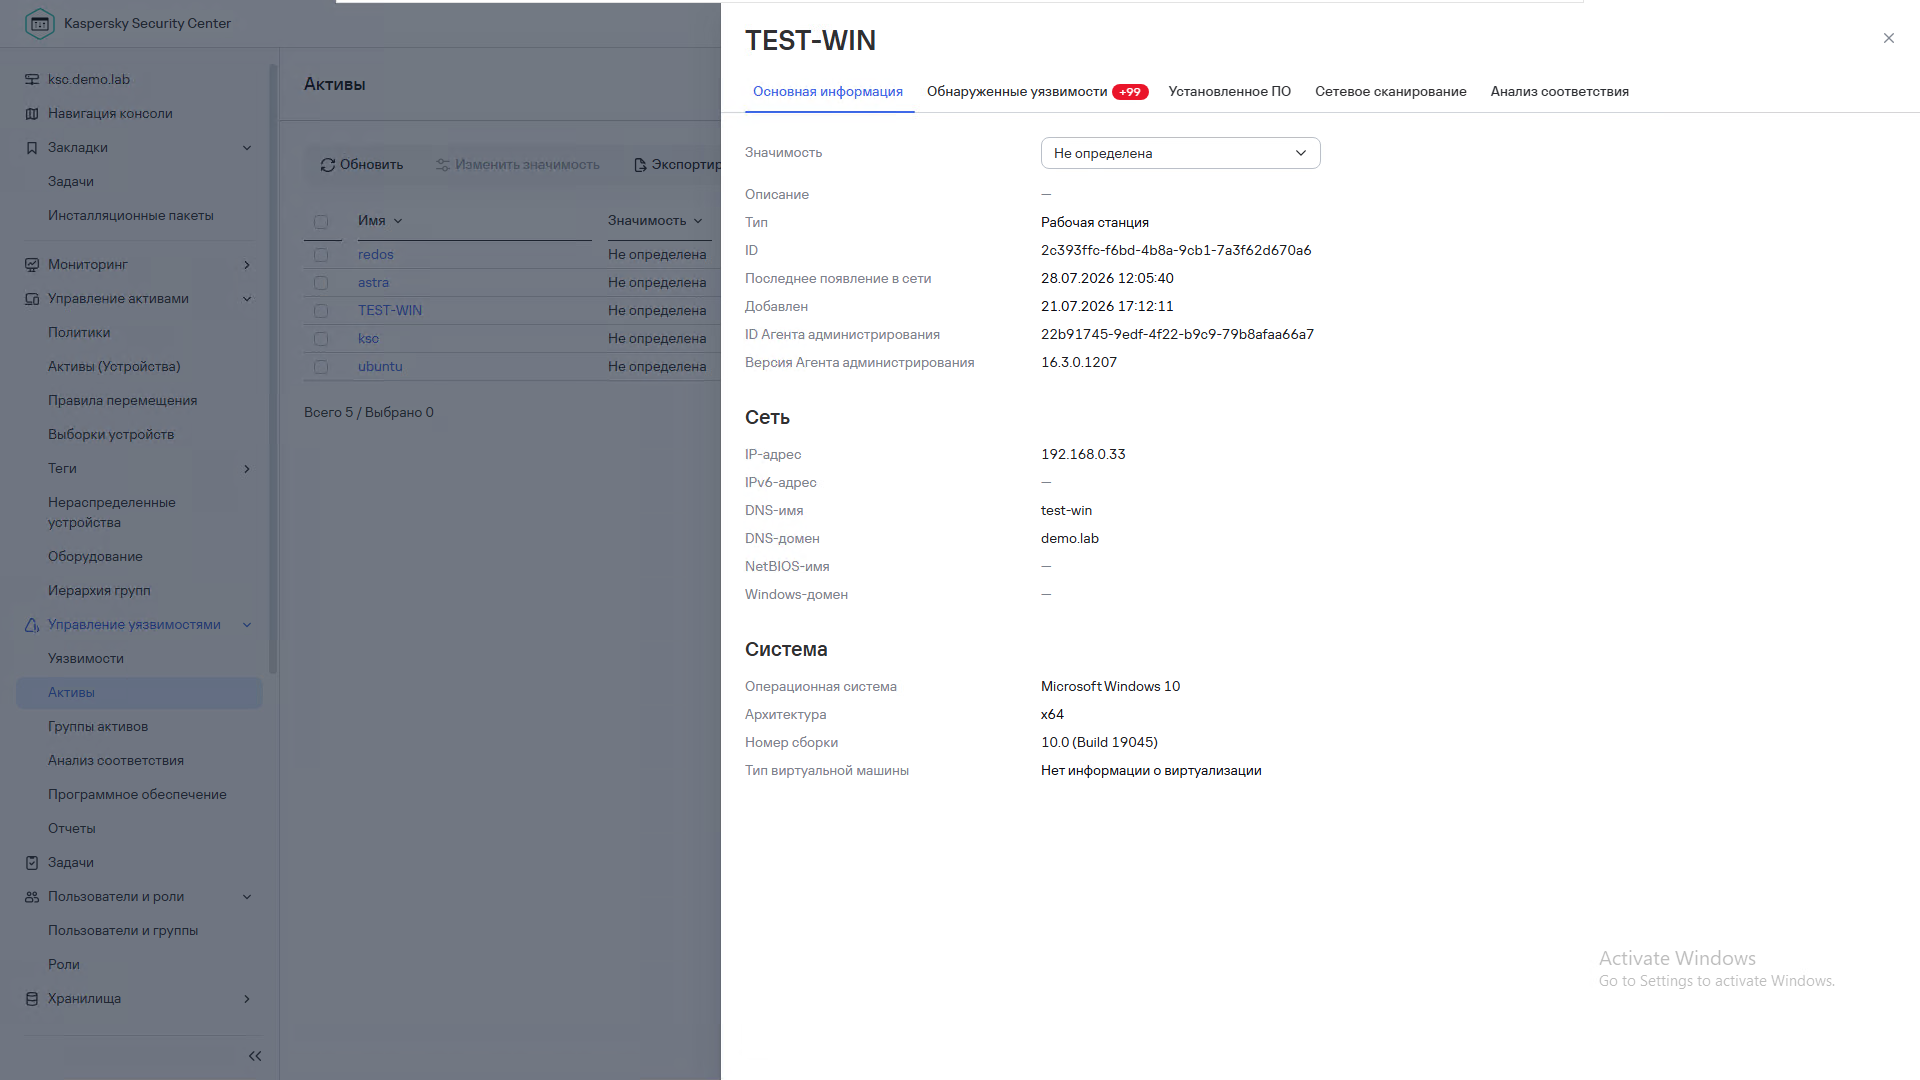Collapse the Пользователи и роли chevron
Screen dimensions: 1920x1080
[247, 897]
